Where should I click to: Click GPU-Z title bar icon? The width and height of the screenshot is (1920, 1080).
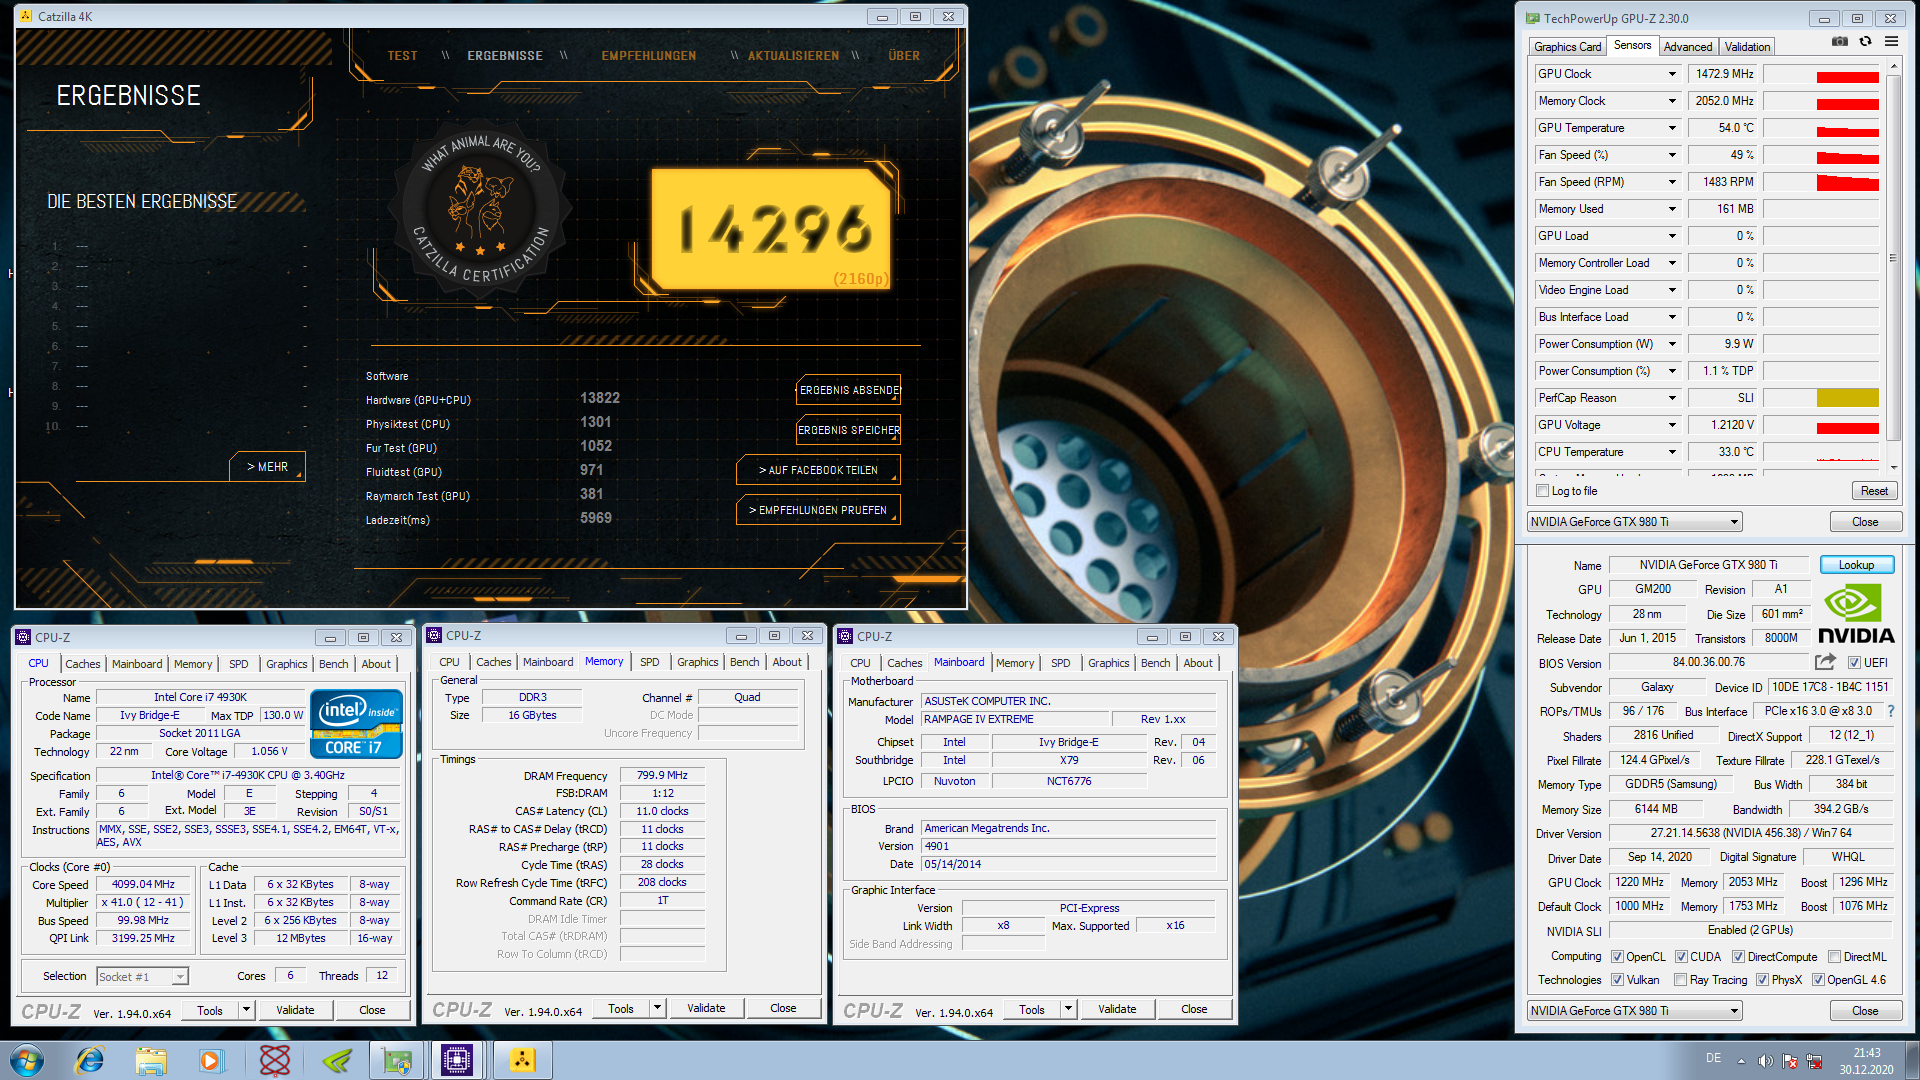pos(1532,18)
